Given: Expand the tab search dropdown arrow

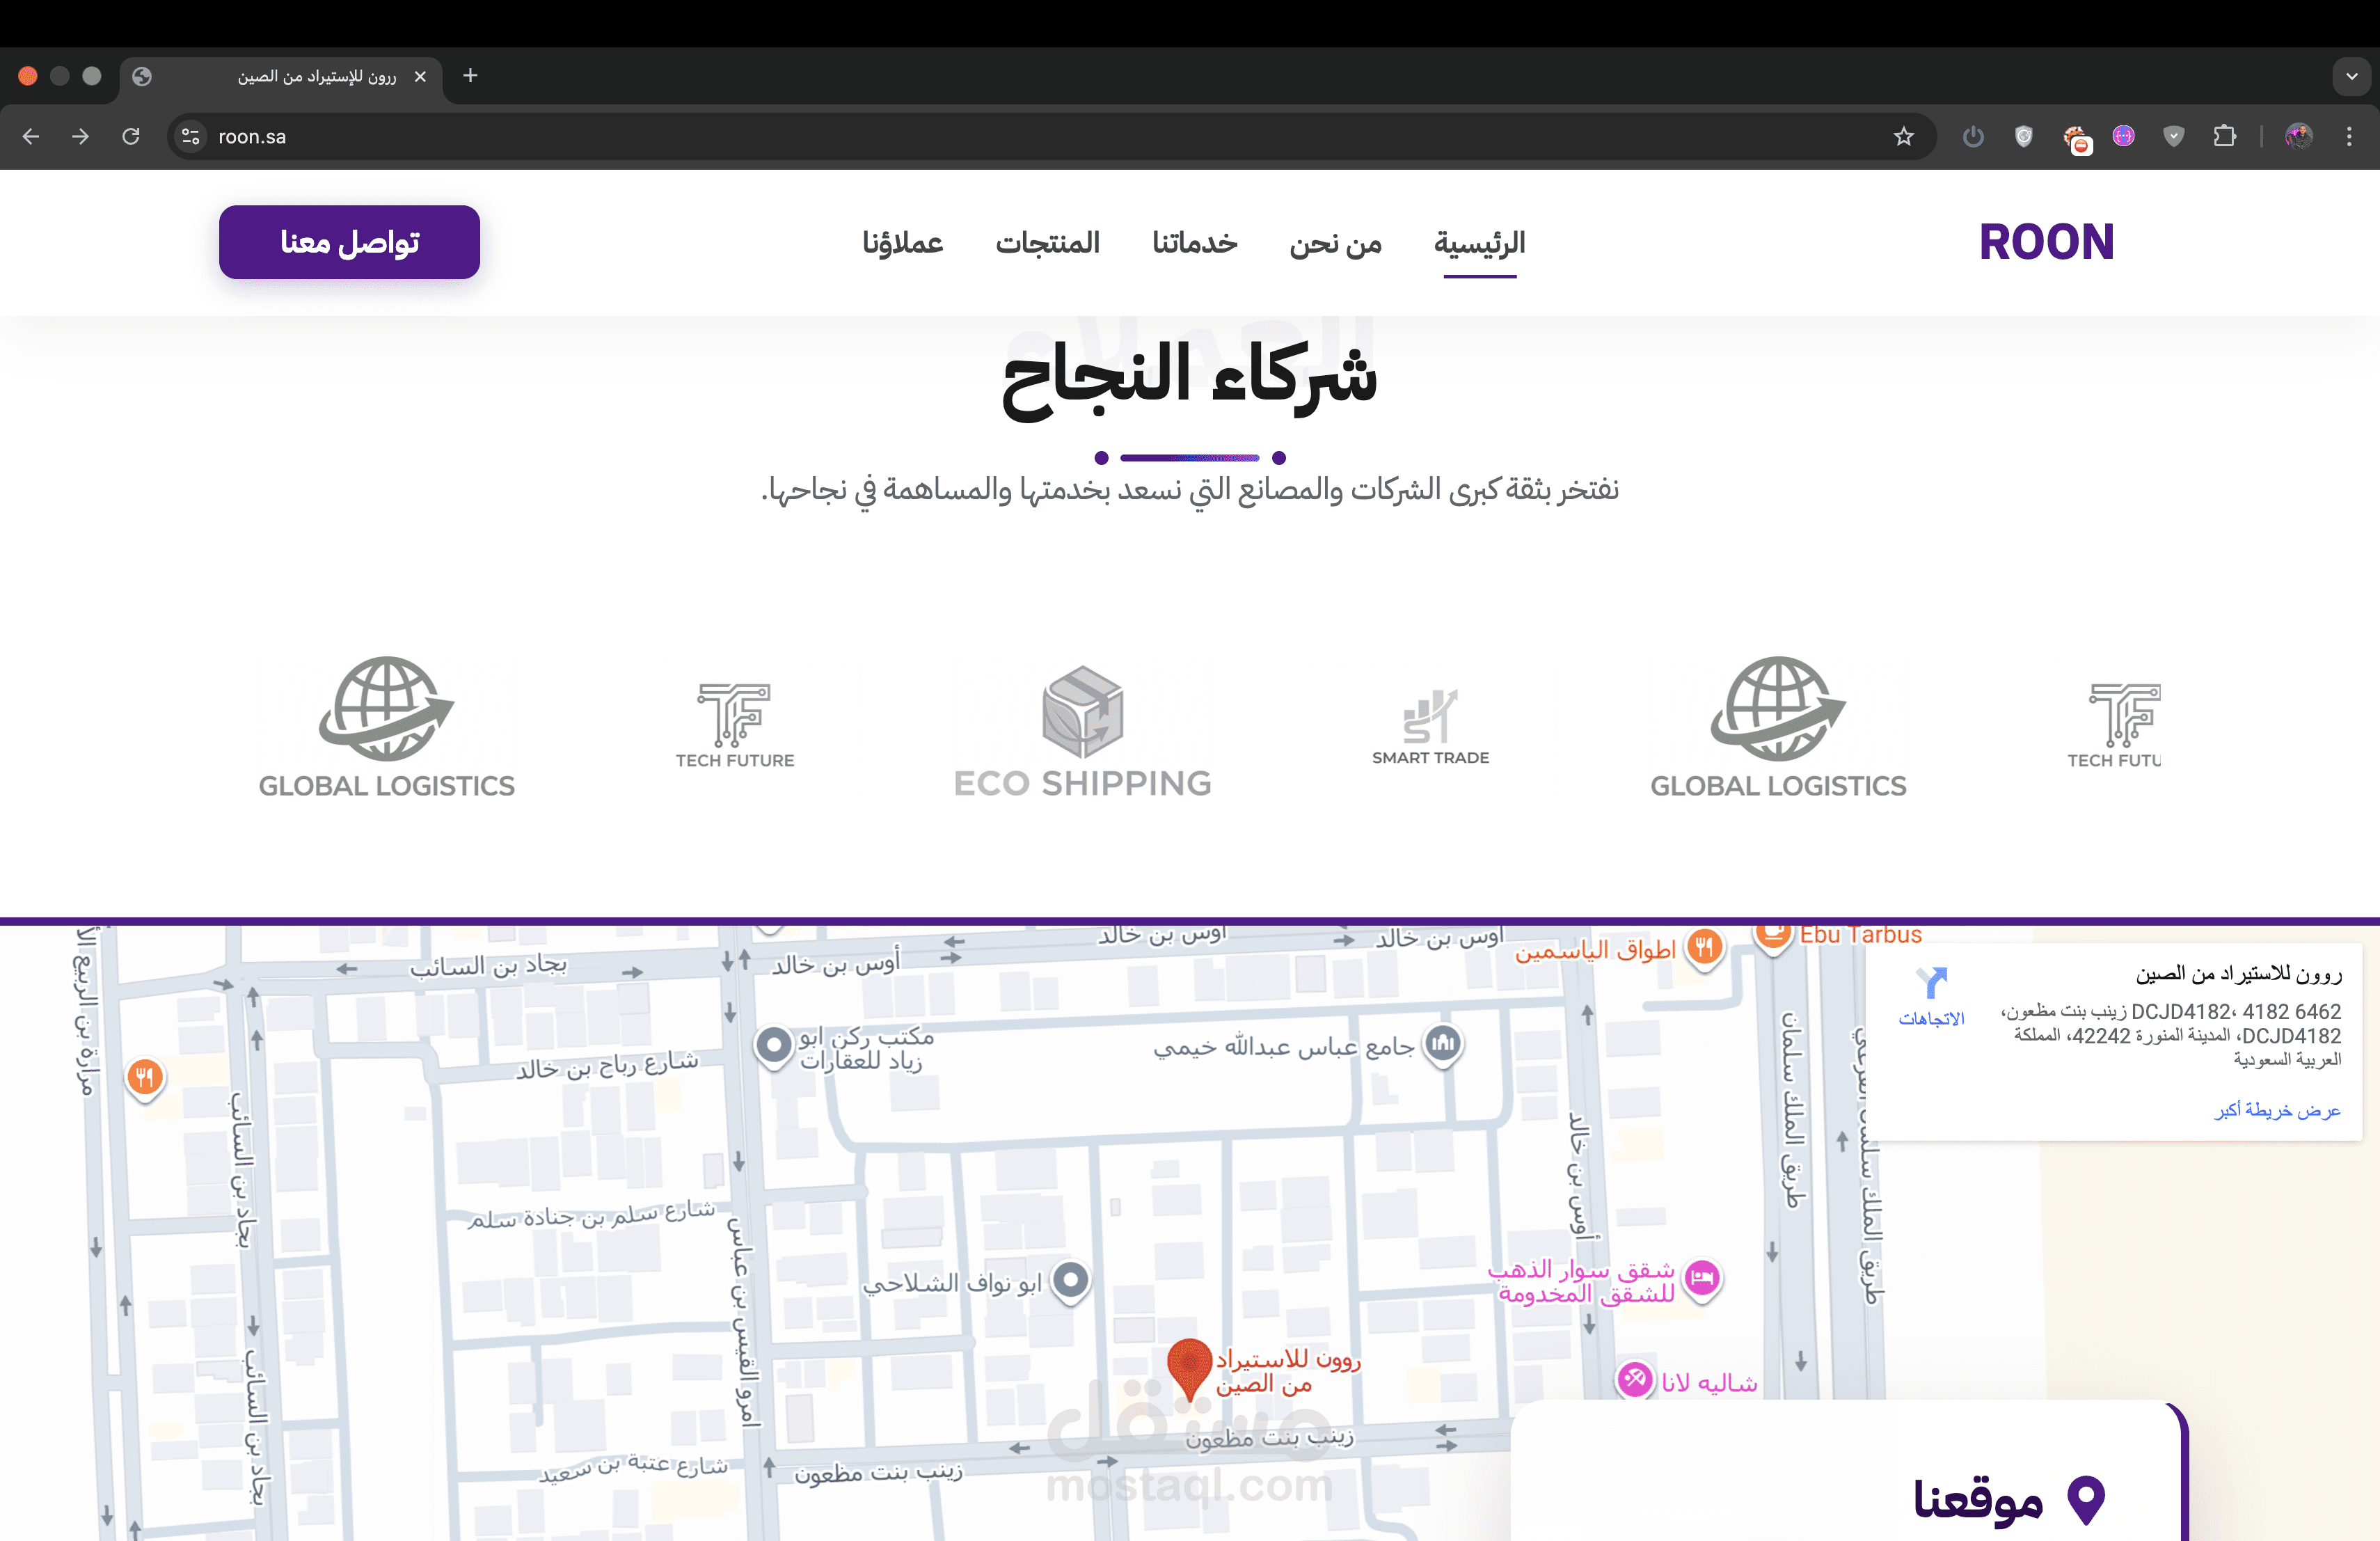Looking at the screenshot, I should point(2351,76).
